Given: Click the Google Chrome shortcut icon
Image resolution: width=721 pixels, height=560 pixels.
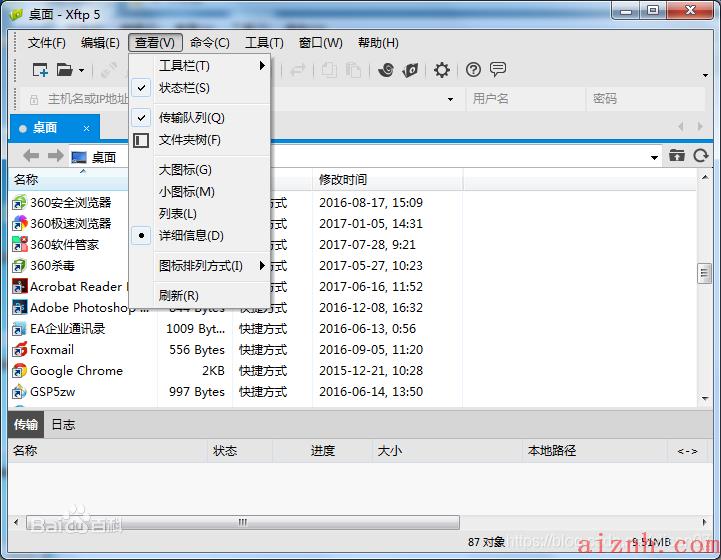Looking at the screenshot, I should (19, 371).
